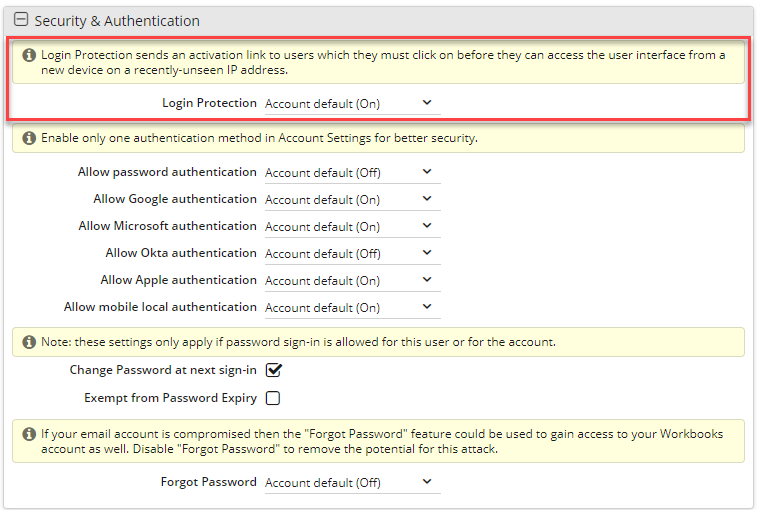Uncheck Change Password at next sign-in
757x510 pixels.
click(273, 370)
